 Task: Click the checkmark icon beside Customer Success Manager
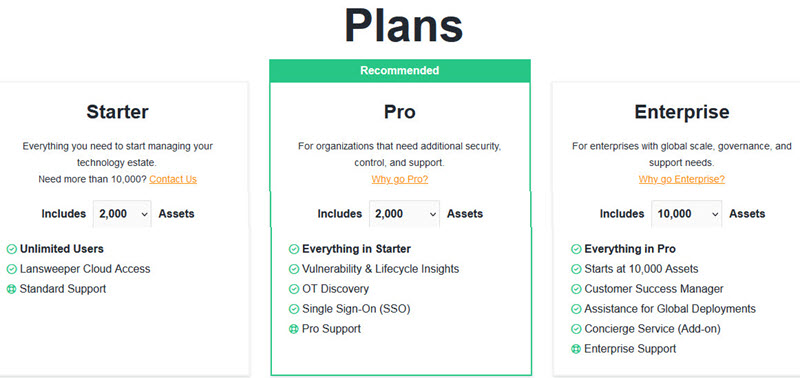(576, 289)
